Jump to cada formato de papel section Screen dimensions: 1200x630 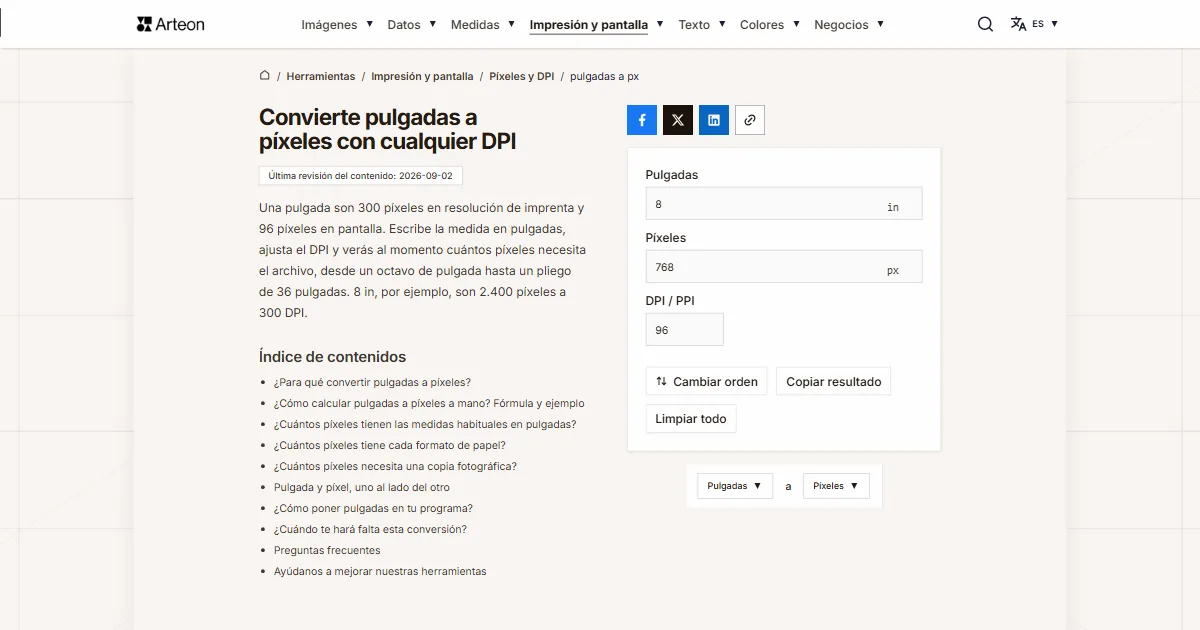tap(390, 445)
